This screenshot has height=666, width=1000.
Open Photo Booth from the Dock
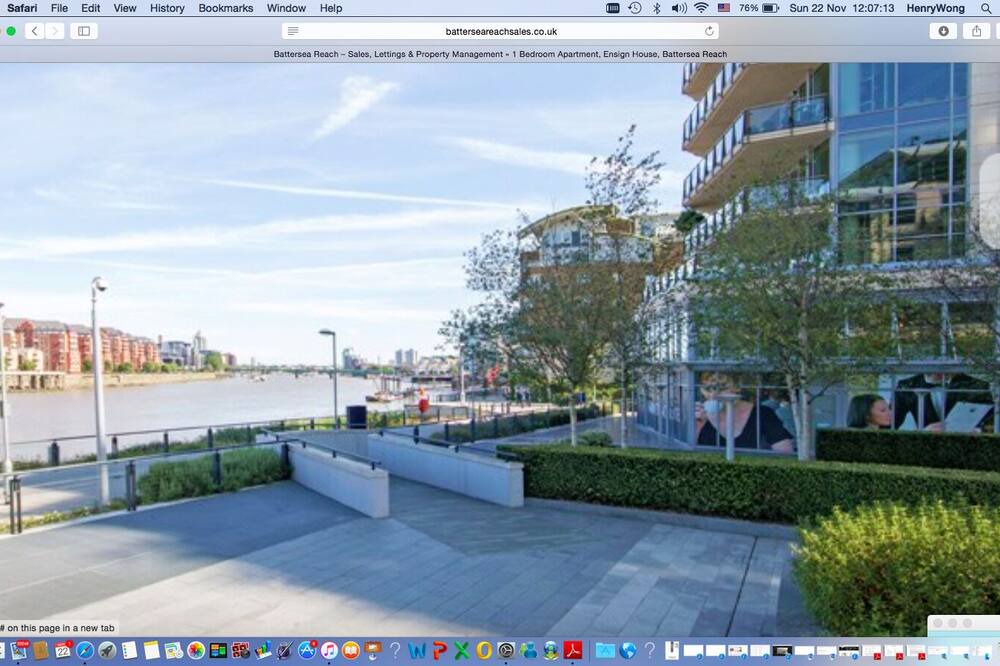pos(240,650)
